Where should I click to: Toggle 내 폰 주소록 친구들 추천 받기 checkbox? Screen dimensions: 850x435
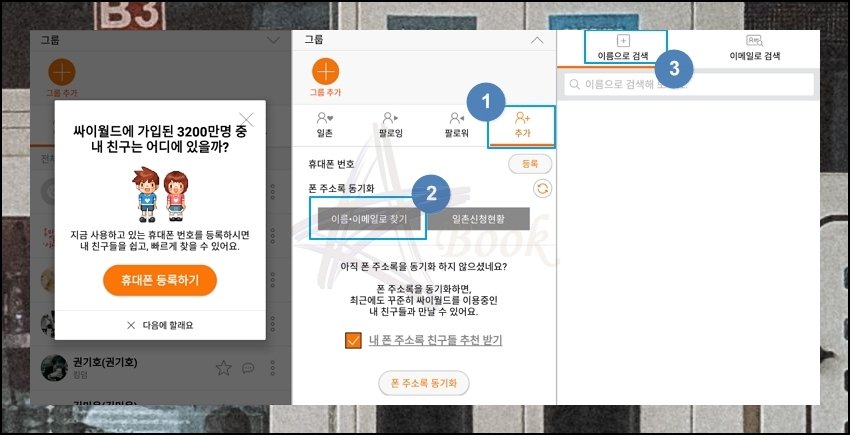(x=353, y=340)
